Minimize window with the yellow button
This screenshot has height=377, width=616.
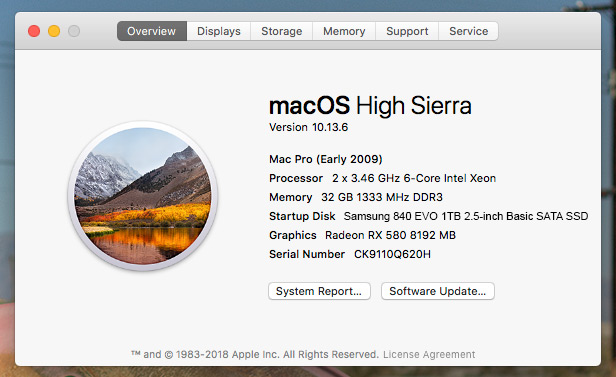click(x=54, y=31)
